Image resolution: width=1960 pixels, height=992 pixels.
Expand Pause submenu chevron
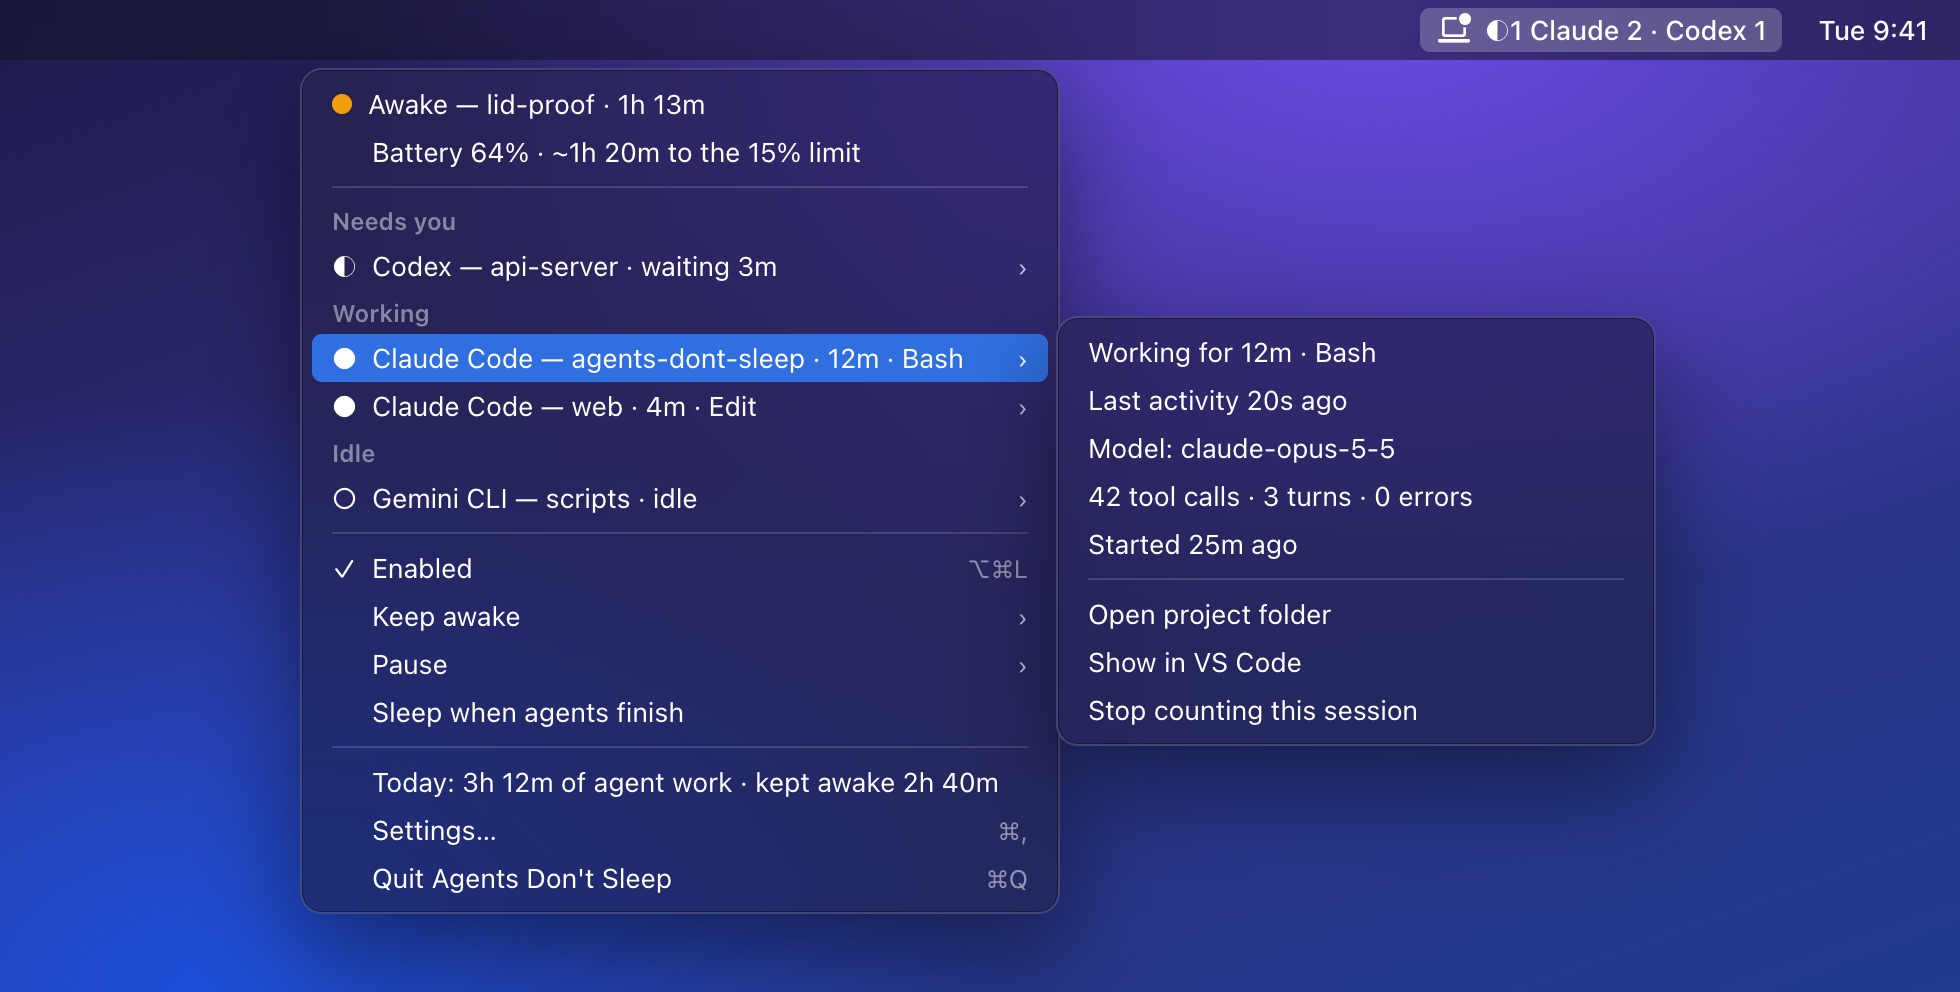(x=1022, y=666)
